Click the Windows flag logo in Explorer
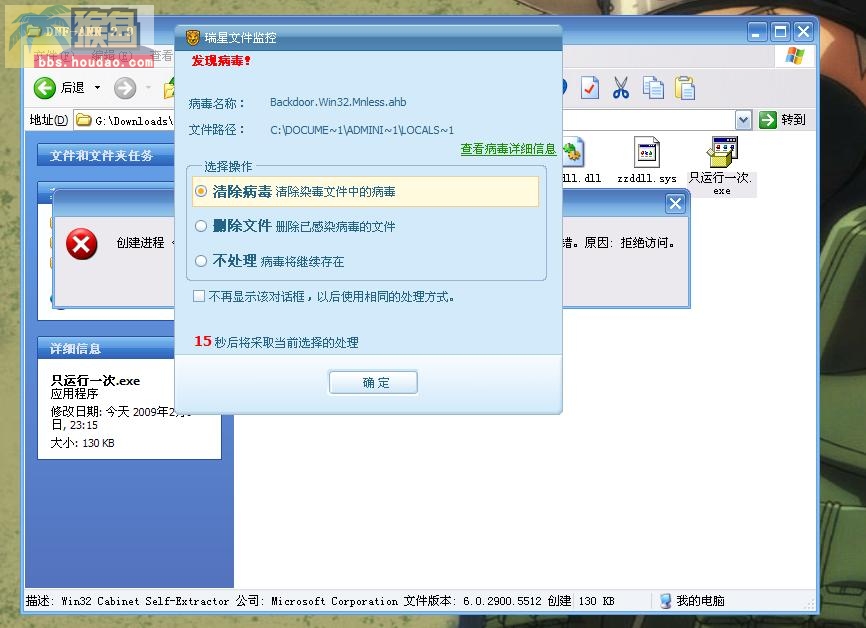Viewport: 866px width, 628px height. [x=795, y=55]
